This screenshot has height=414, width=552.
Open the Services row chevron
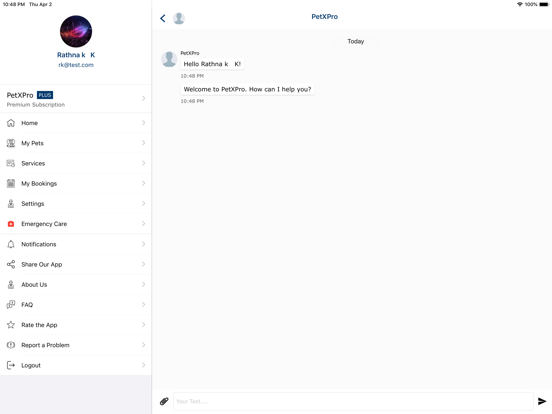click(143, 163)
